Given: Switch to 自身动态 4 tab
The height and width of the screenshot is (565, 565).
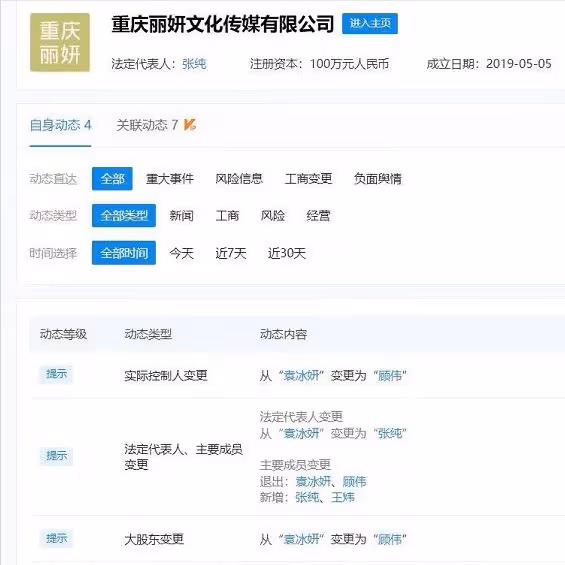Looking at the screenshot, I should coord(61,125).
